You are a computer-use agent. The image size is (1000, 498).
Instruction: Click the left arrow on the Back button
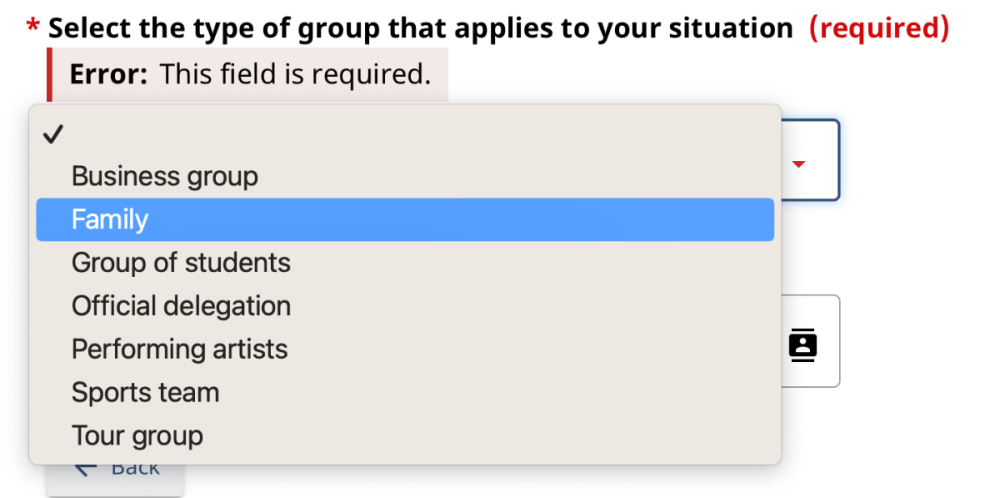point(86,467)
